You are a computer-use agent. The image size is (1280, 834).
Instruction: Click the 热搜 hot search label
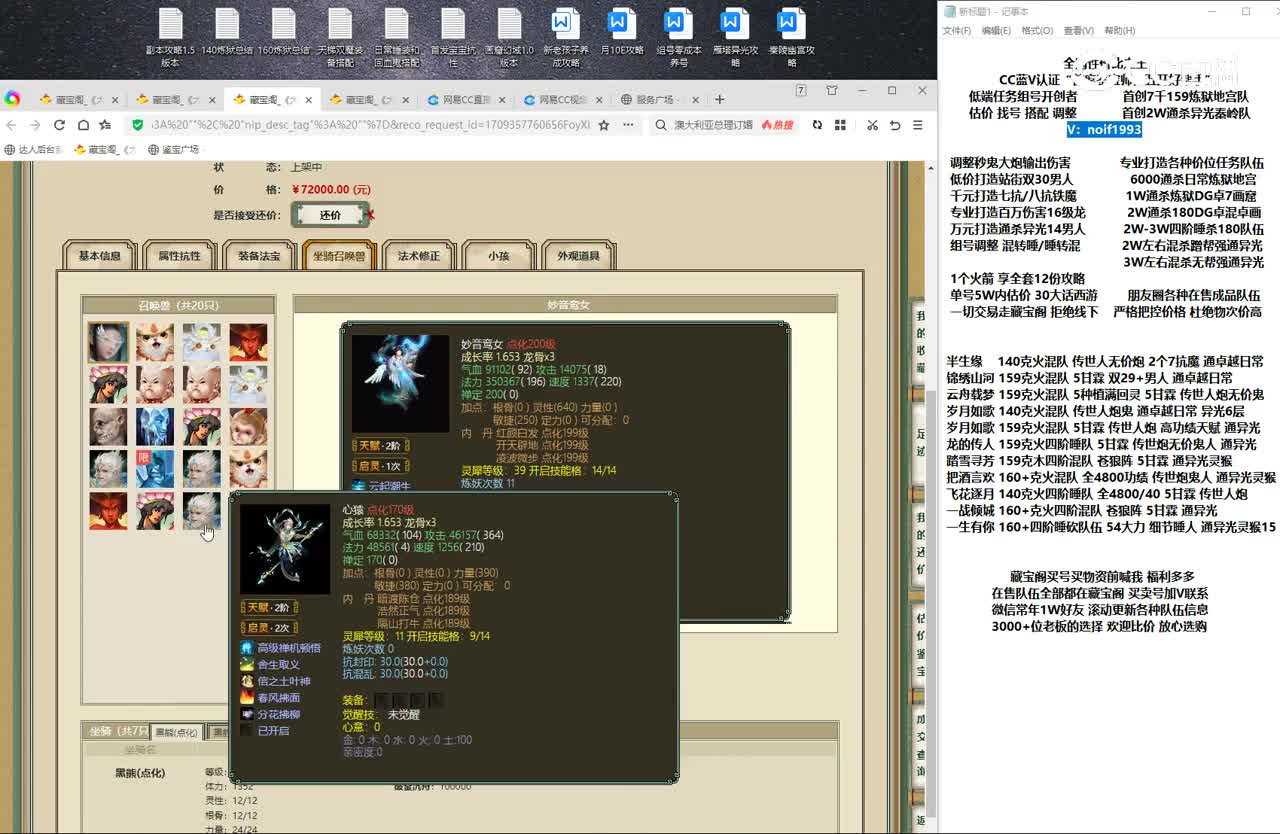[x=777, y=125]
